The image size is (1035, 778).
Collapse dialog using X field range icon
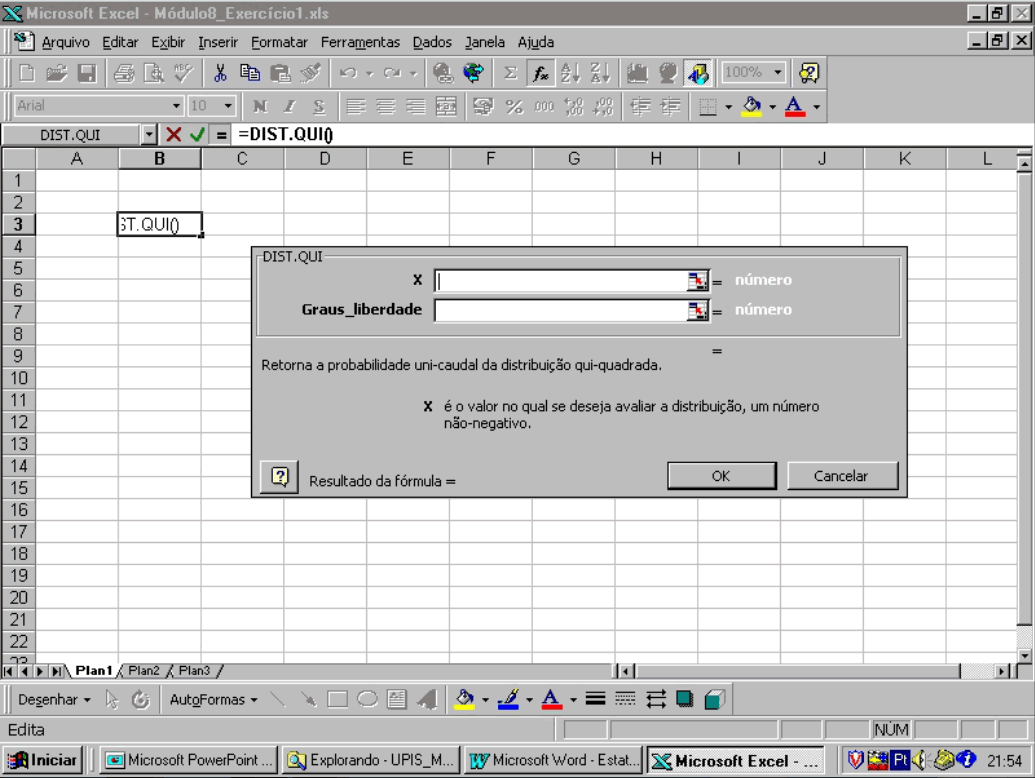pyautogui.click(x=696, y=281)
